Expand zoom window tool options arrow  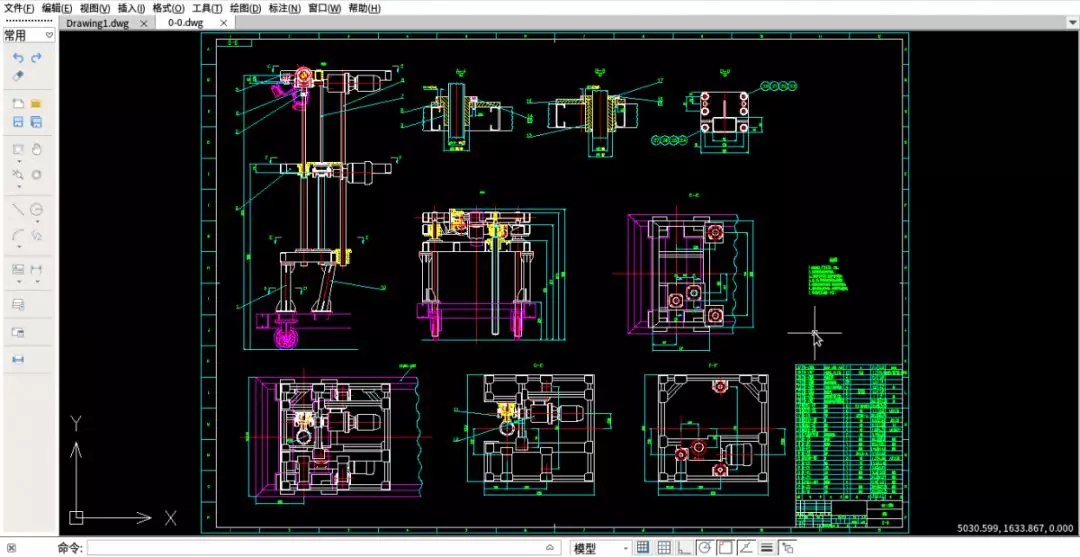(19, 161)
